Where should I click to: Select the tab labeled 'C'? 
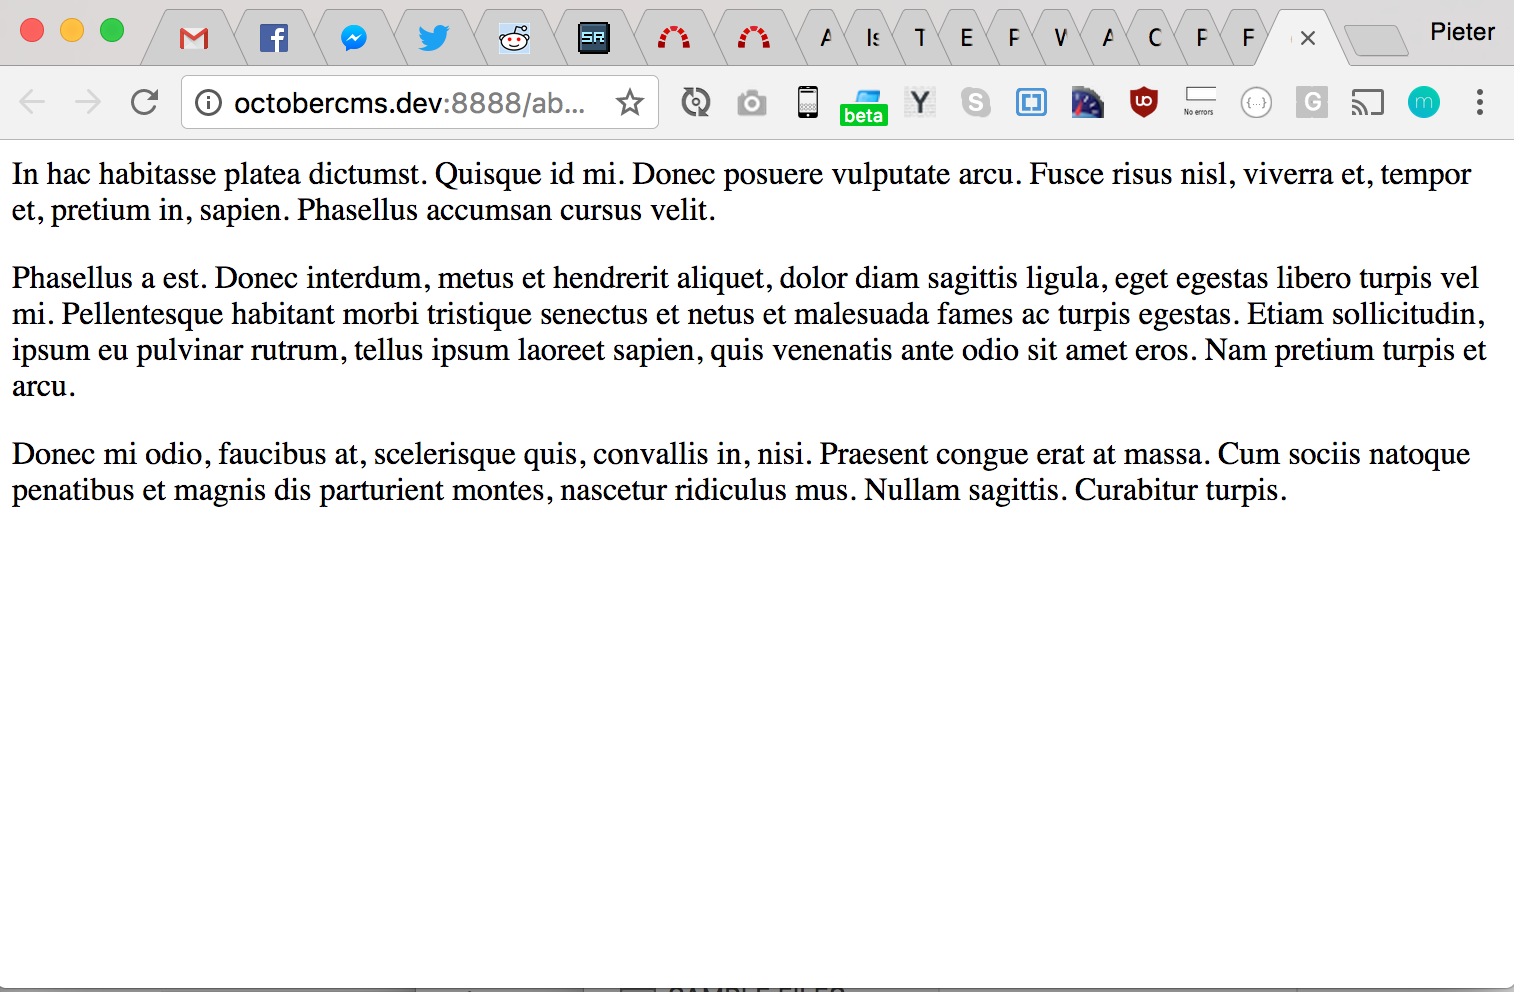[1154, 39]
